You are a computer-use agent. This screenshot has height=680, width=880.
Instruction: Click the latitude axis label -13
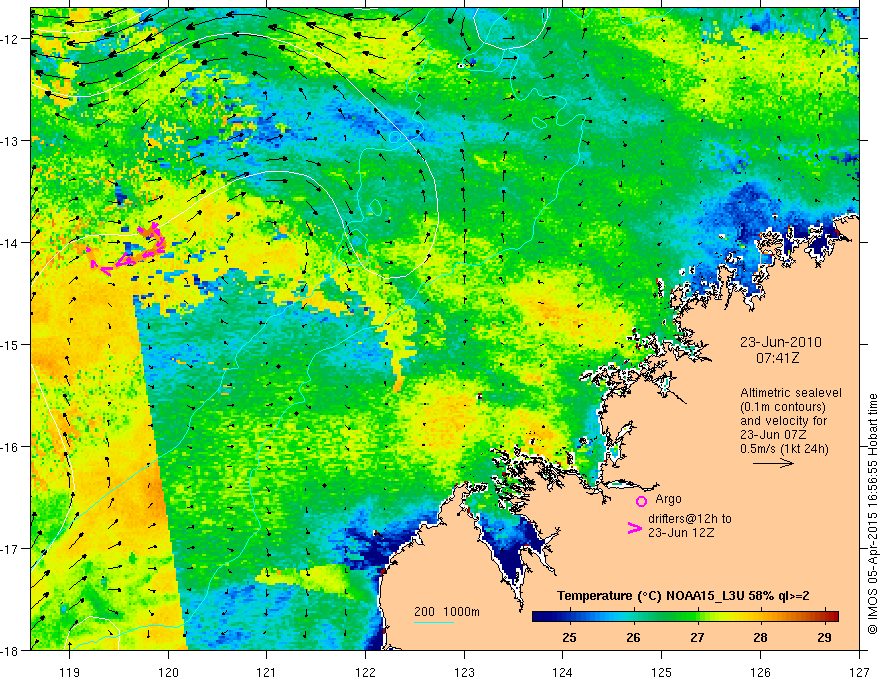click(11, 141)
